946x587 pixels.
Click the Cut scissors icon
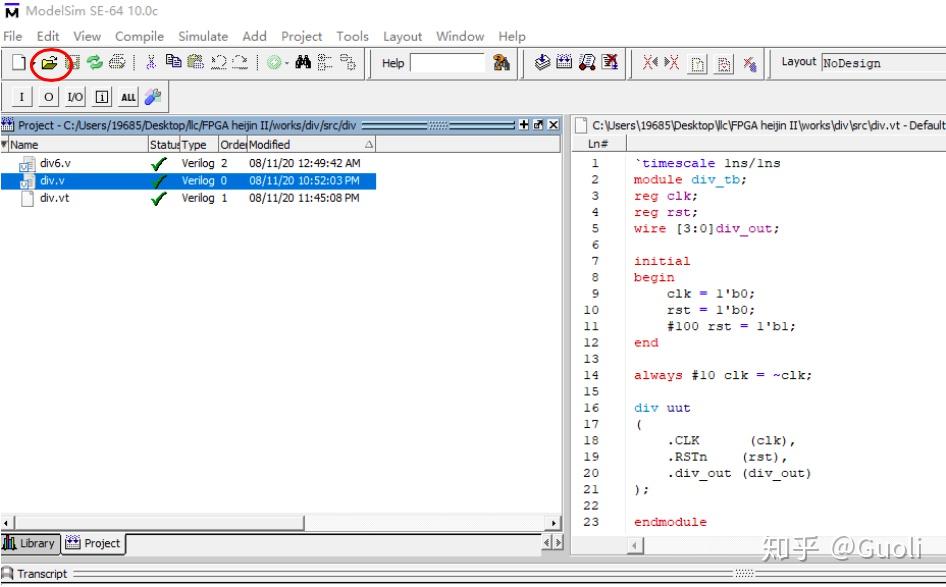pos(151,63)
